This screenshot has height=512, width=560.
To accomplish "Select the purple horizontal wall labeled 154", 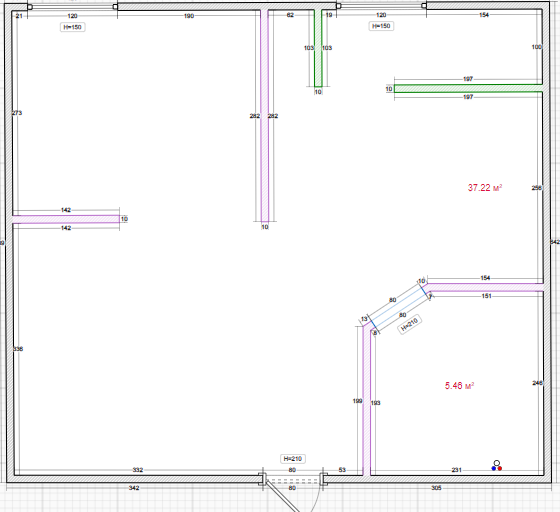I will pyautogui.click(x=485, y=287).
